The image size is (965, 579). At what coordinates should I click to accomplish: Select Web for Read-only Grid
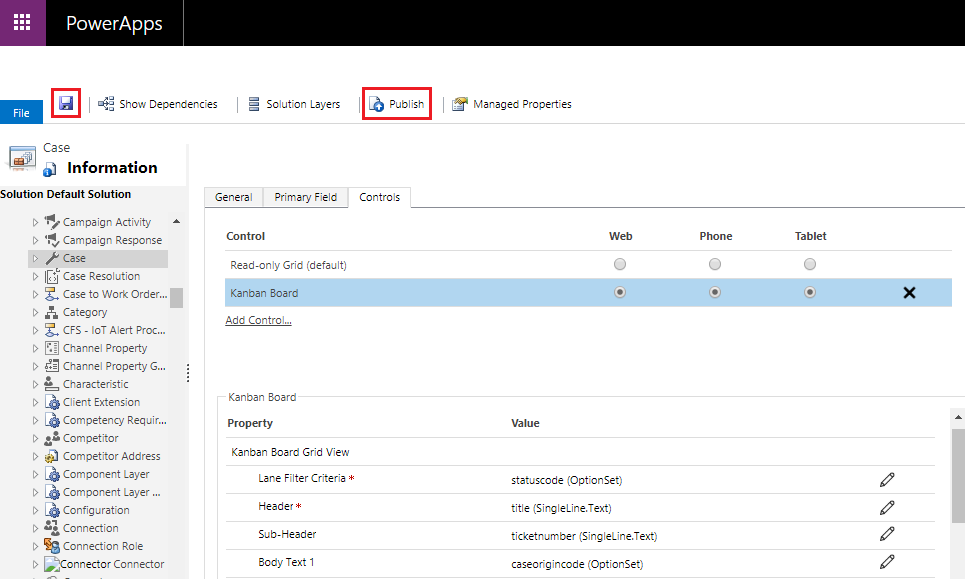620,264
